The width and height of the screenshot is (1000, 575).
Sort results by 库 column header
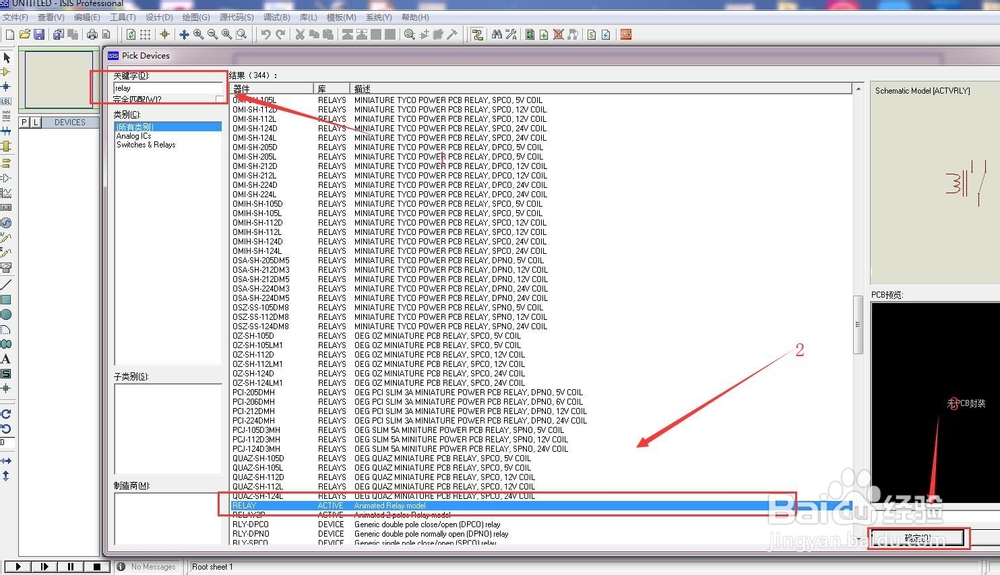tap(332, 89)
